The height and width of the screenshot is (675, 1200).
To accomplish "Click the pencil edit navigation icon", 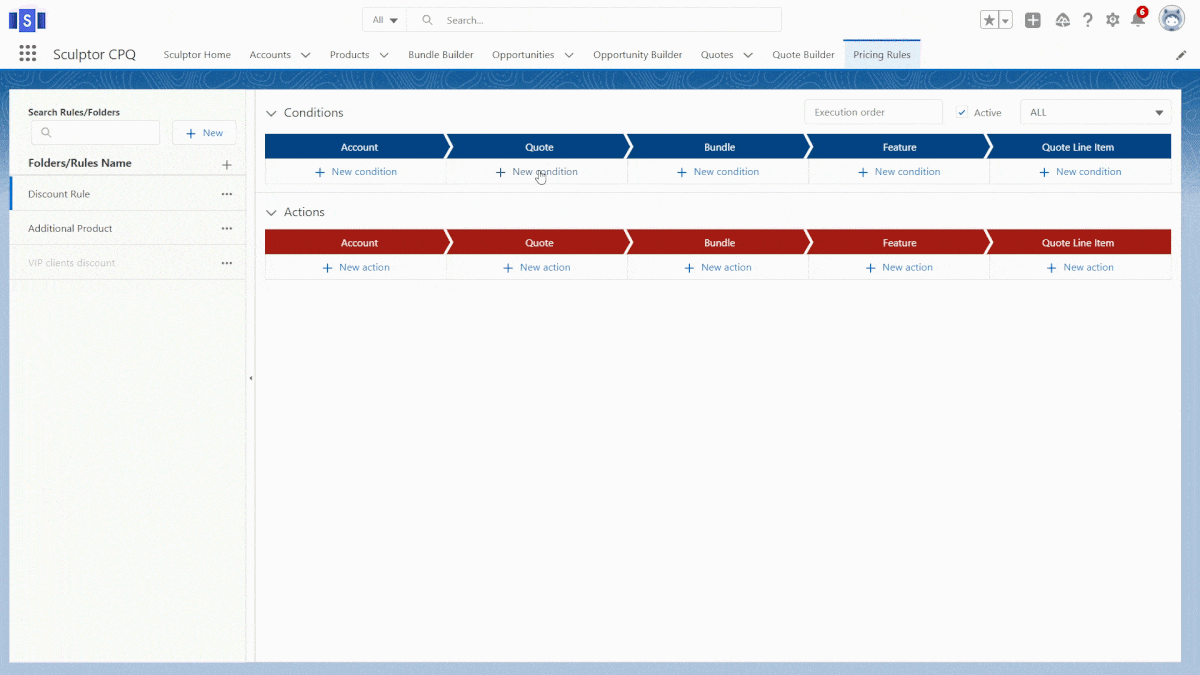I will pyautogui.click(x=1181, y=55).
